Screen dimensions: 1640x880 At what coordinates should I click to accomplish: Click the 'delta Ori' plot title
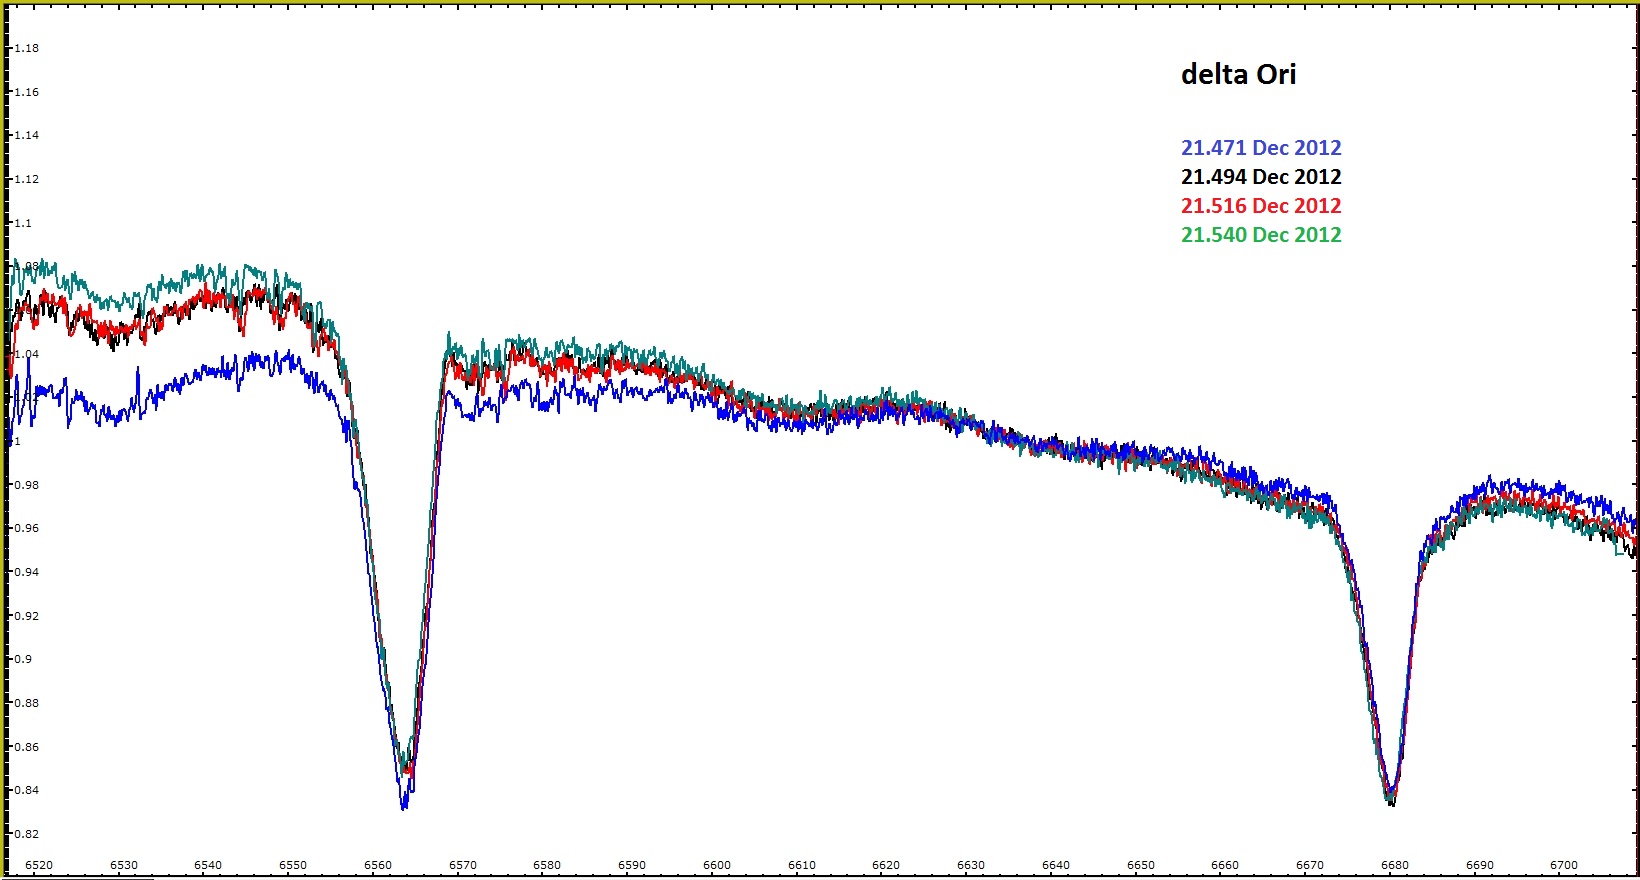1238,75
